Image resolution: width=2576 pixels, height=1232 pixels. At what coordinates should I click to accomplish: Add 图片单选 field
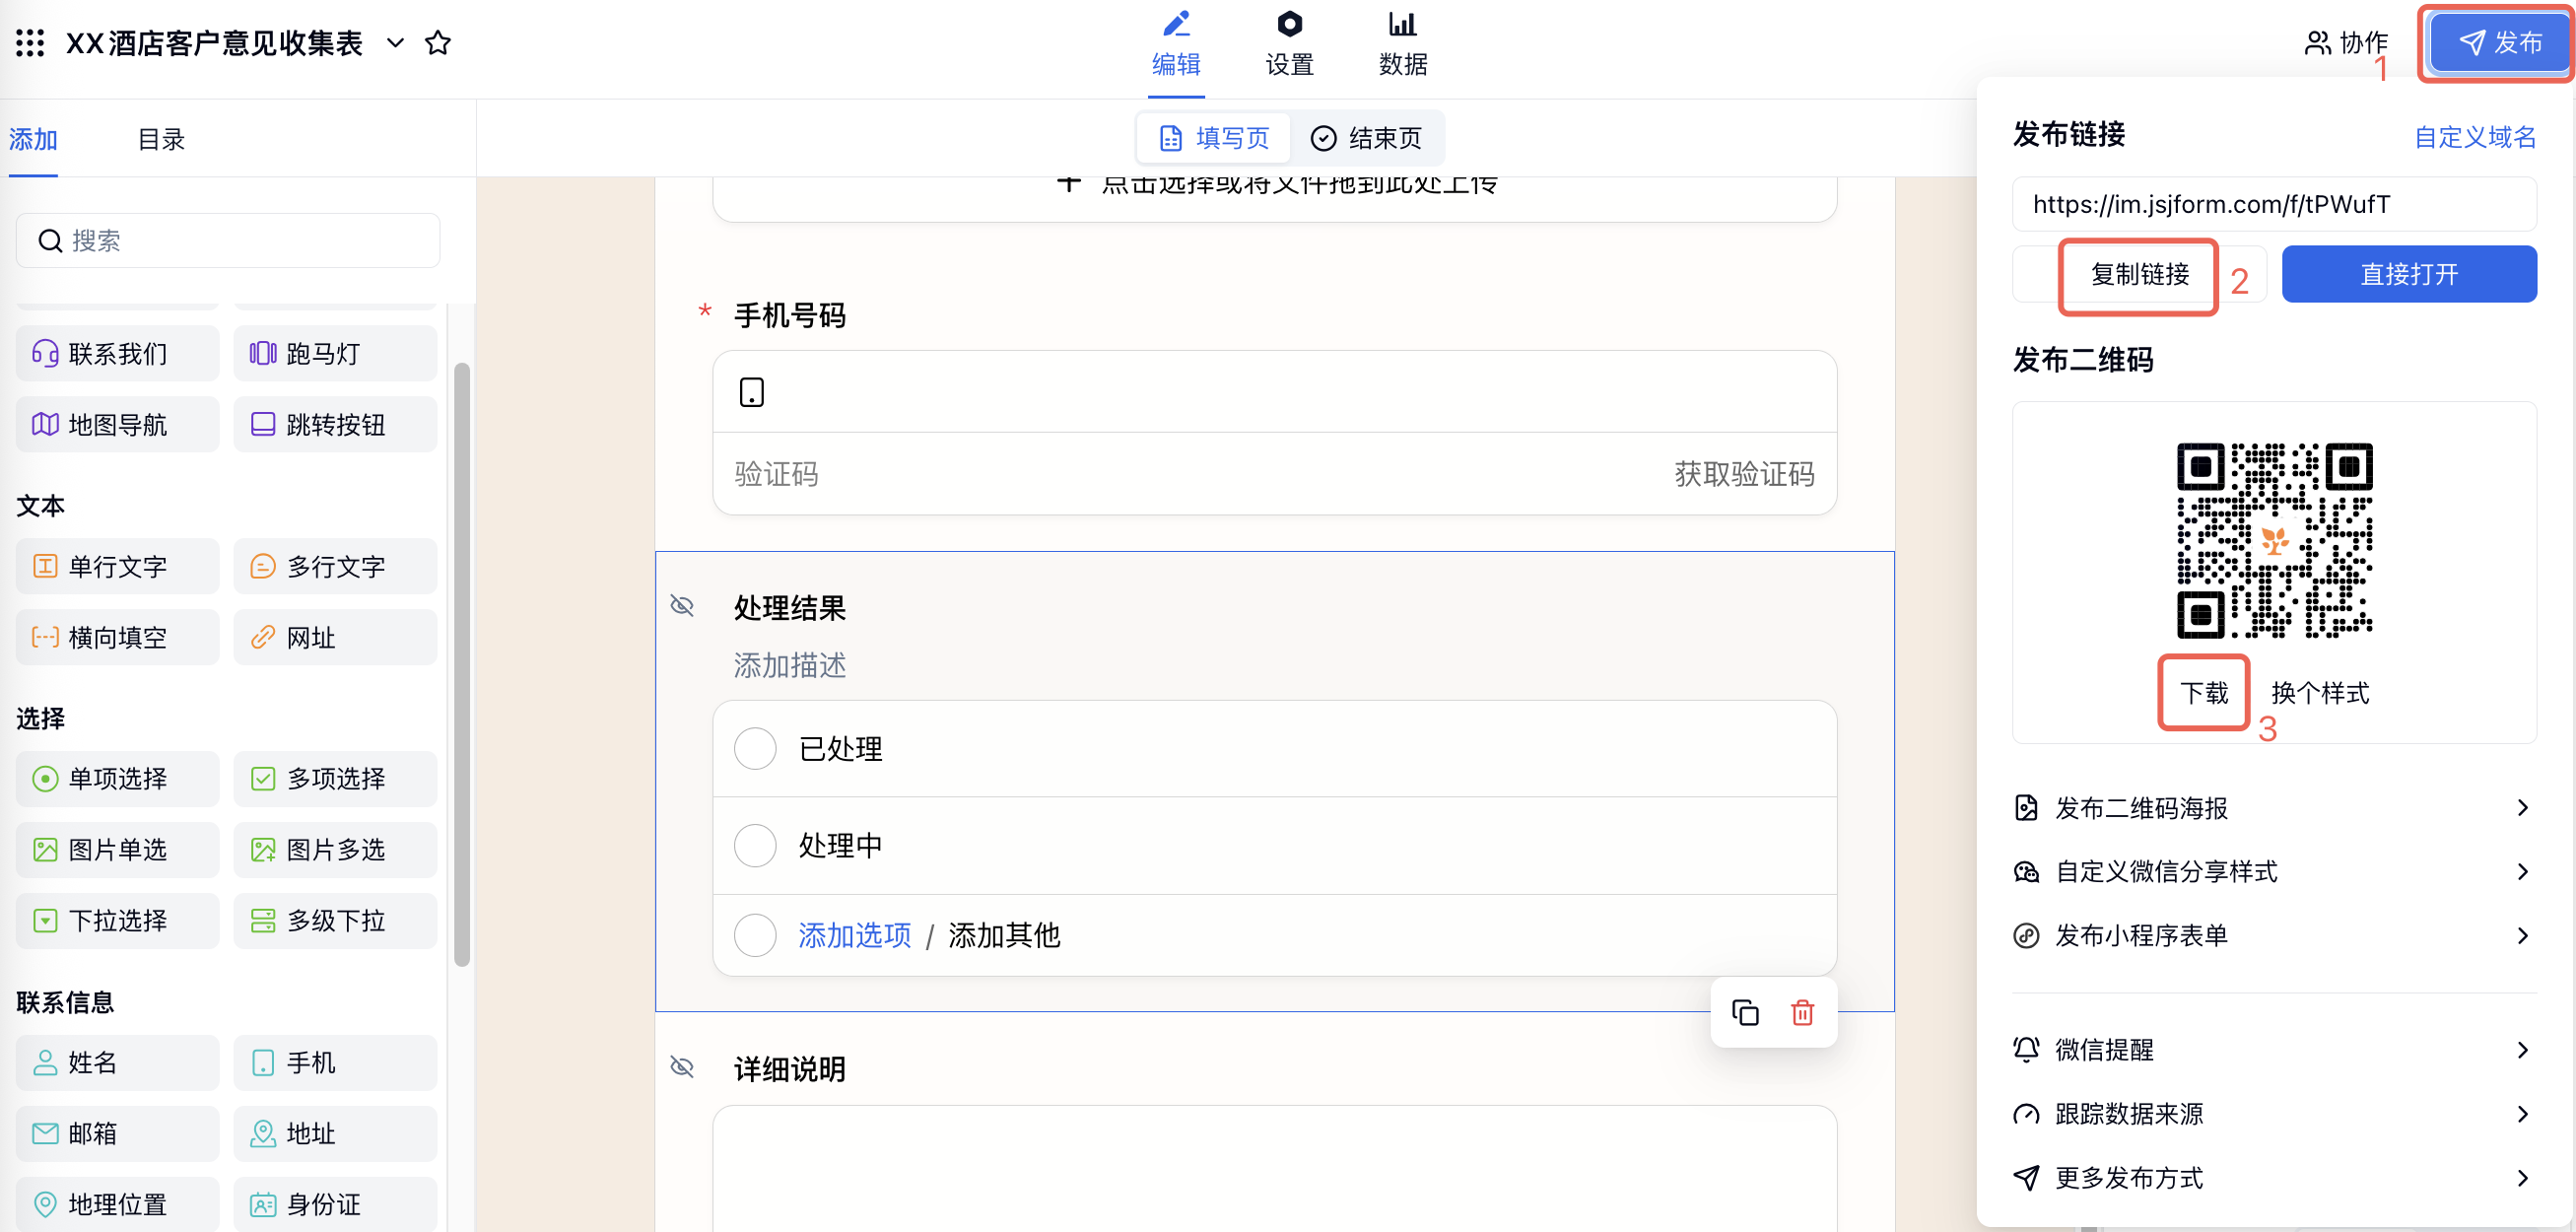point(118,850)
